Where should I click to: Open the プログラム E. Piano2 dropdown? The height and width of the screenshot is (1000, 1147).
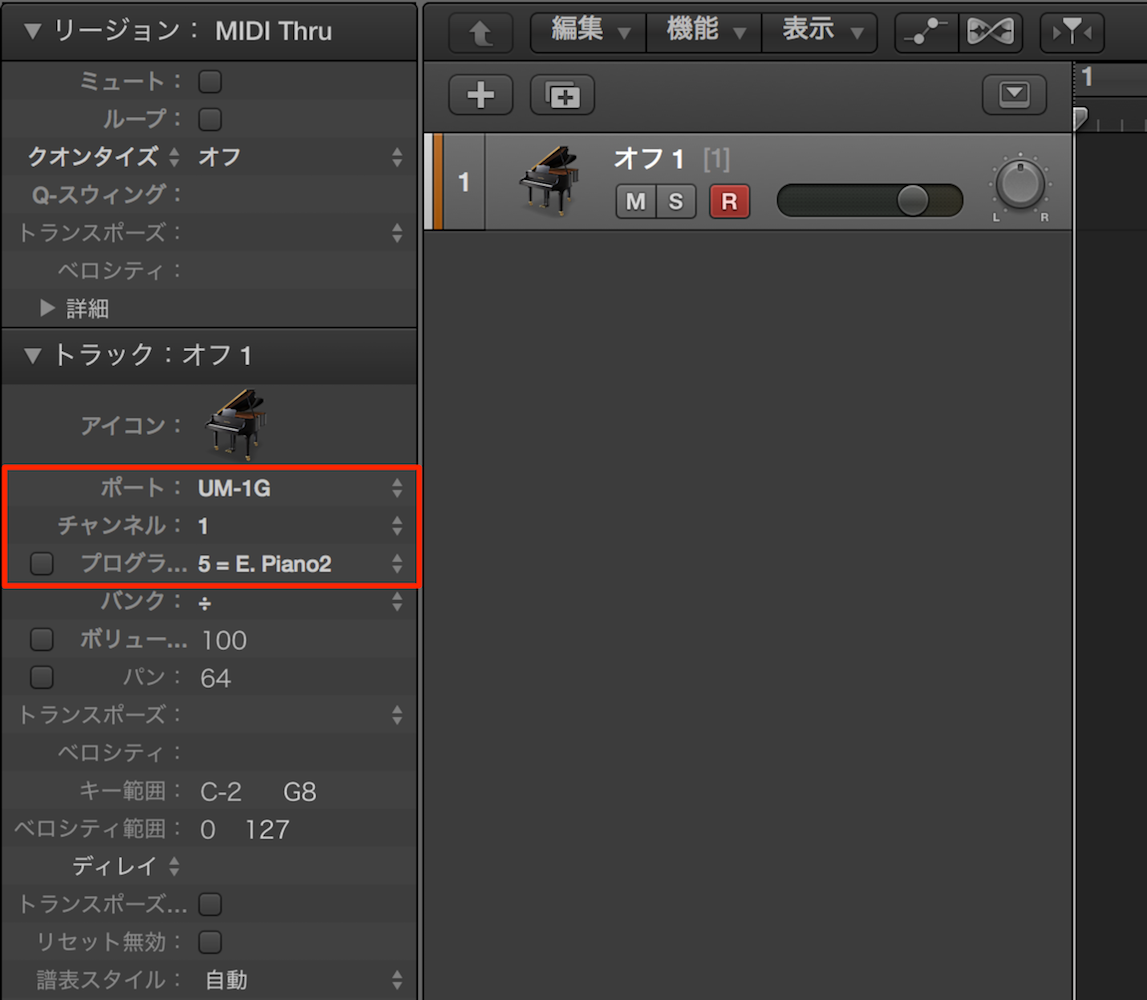click(x=300, y=564)
